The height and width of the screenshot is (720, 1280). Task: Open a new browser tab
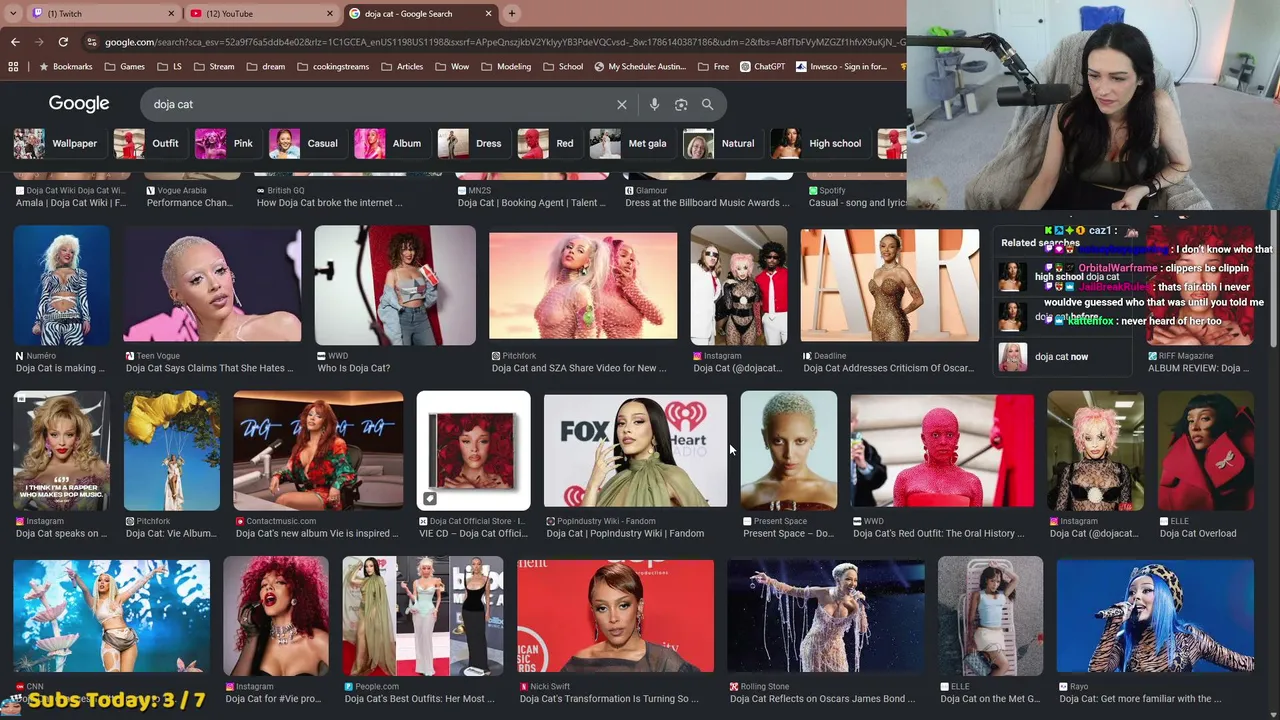coord(512,14)
